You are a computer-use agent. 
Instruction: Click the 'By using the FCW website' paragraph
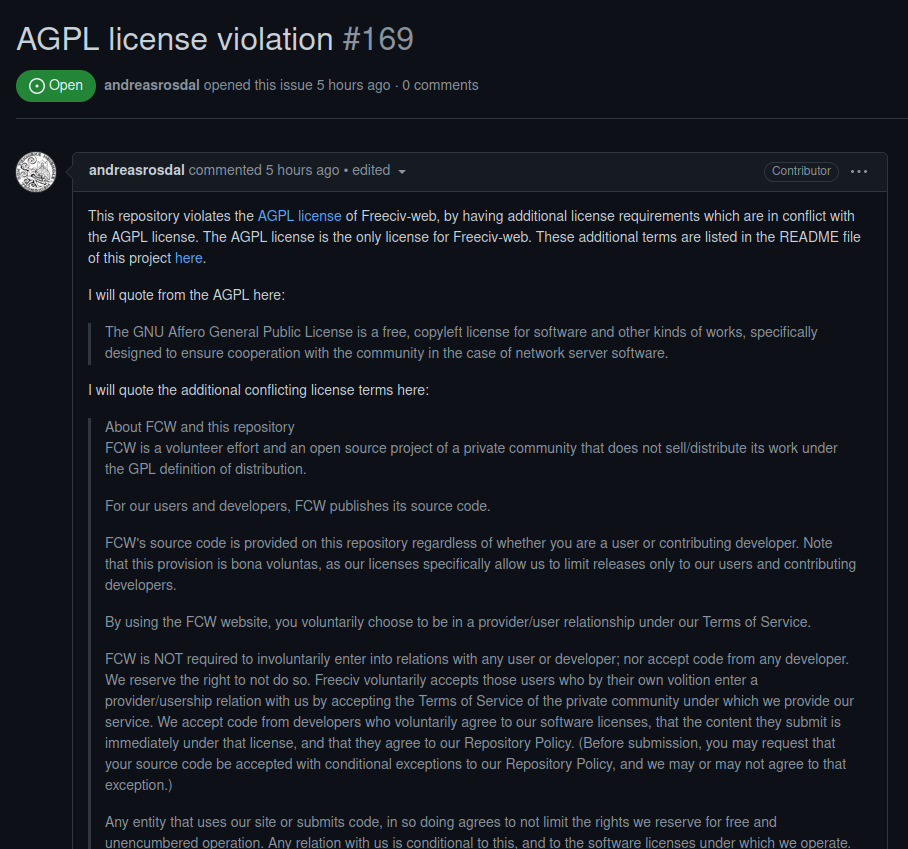point(457,622)
